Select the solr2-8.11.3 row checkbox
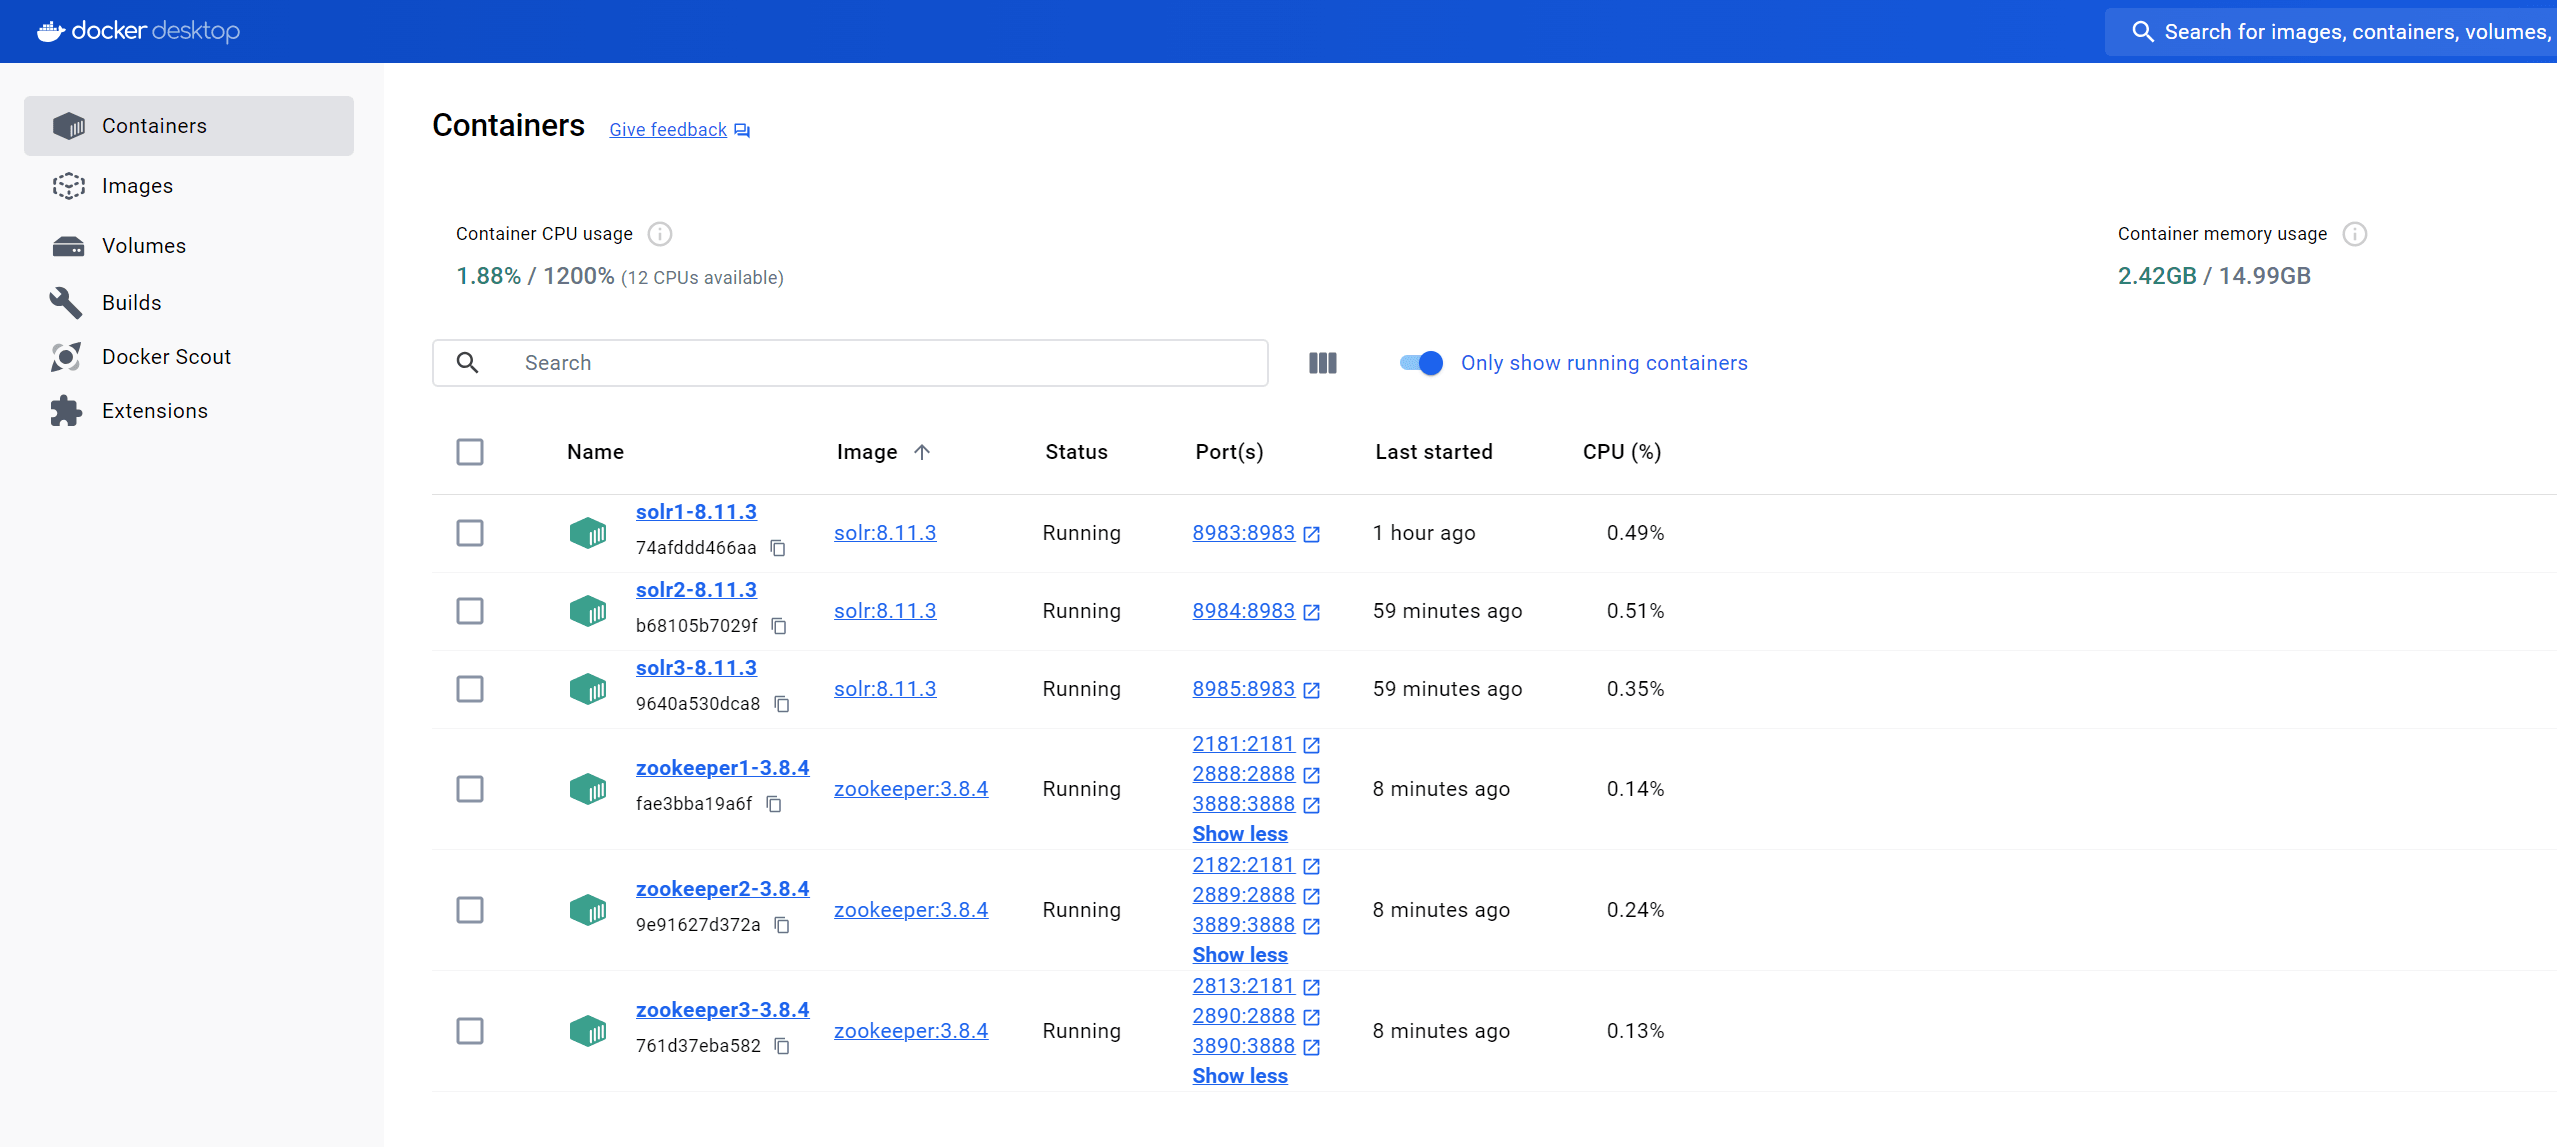2557x1147 pixels. pyautogui.click(x=470, y=611)
